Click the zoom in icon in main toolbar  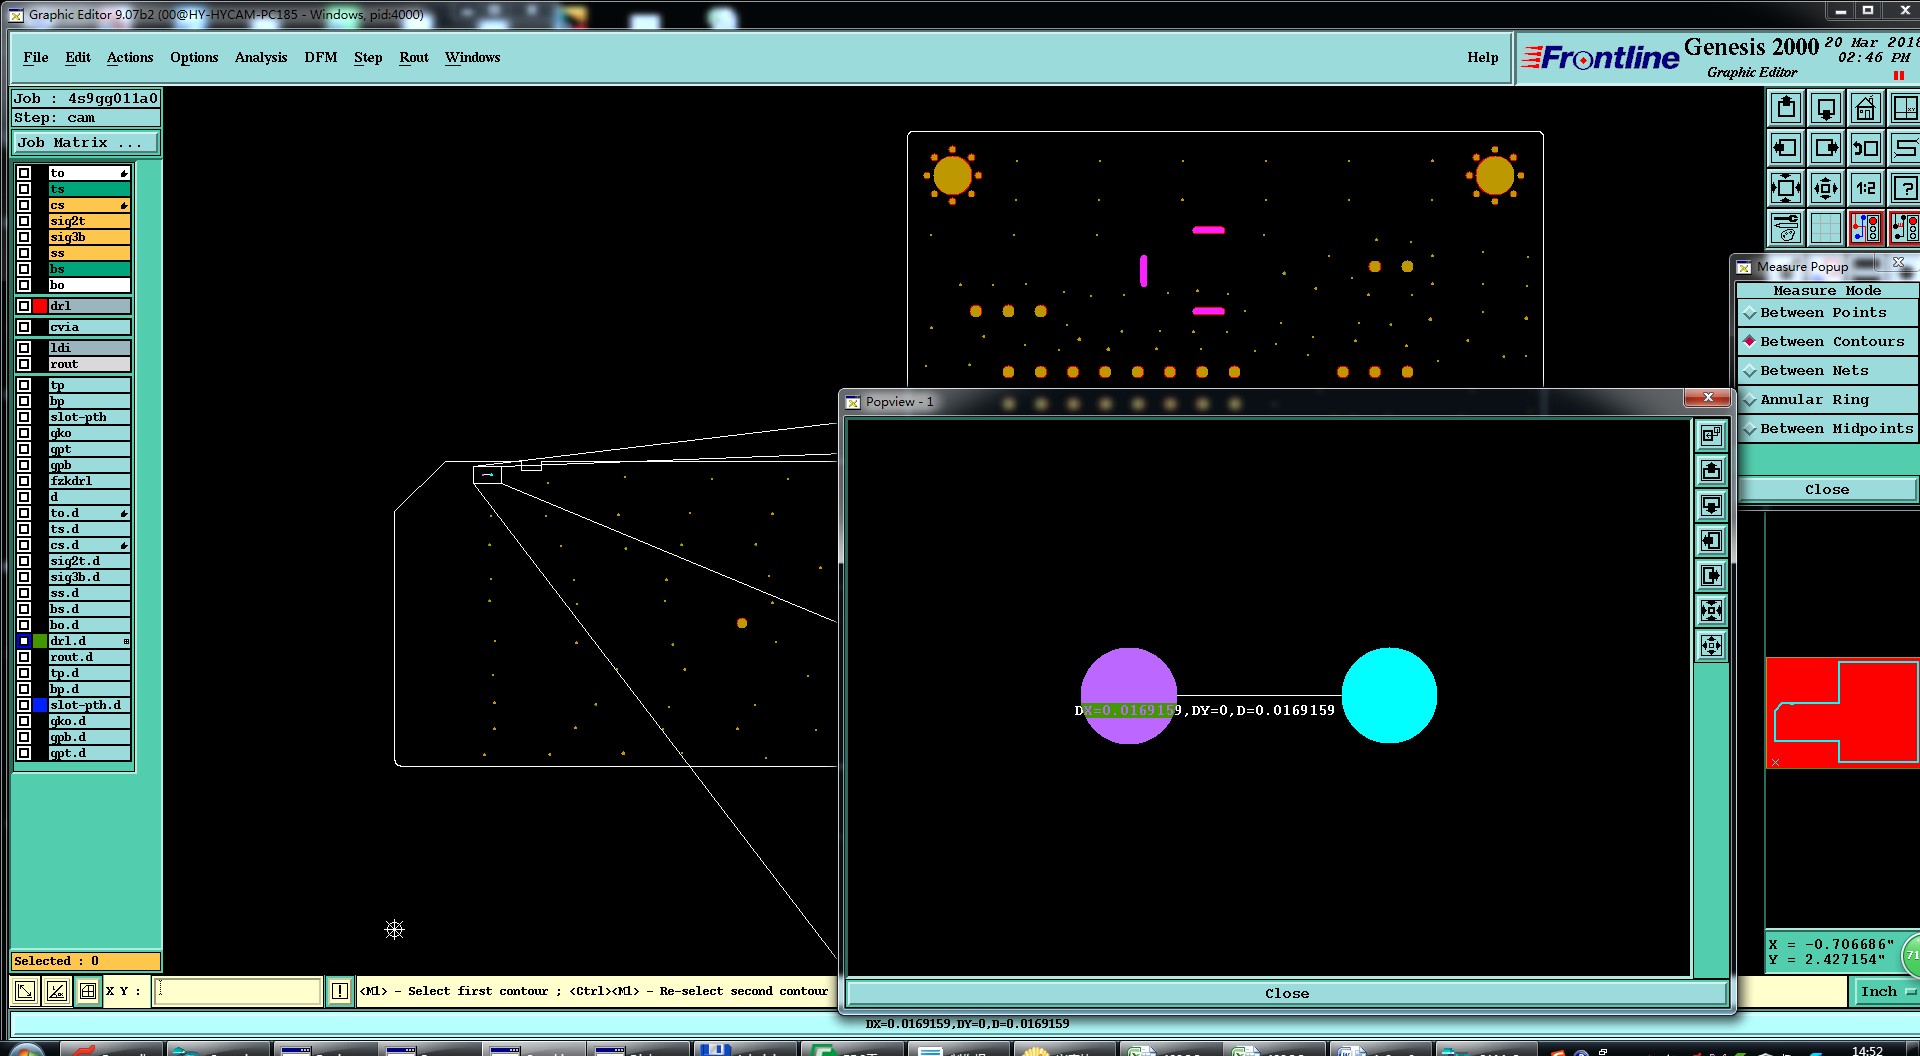click(x=1786, y=188)
